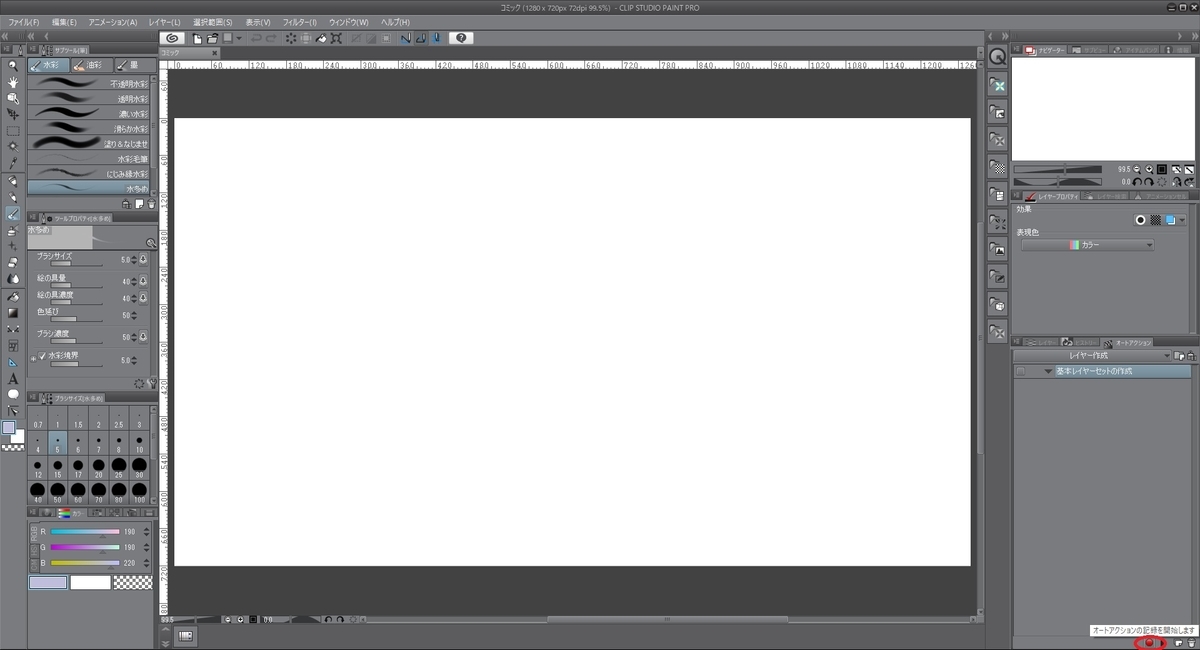This screenshot has width=1200, height=650.
Task: Open レイヤー作成 action set dropdown
Action: [x=1092, y=355]
